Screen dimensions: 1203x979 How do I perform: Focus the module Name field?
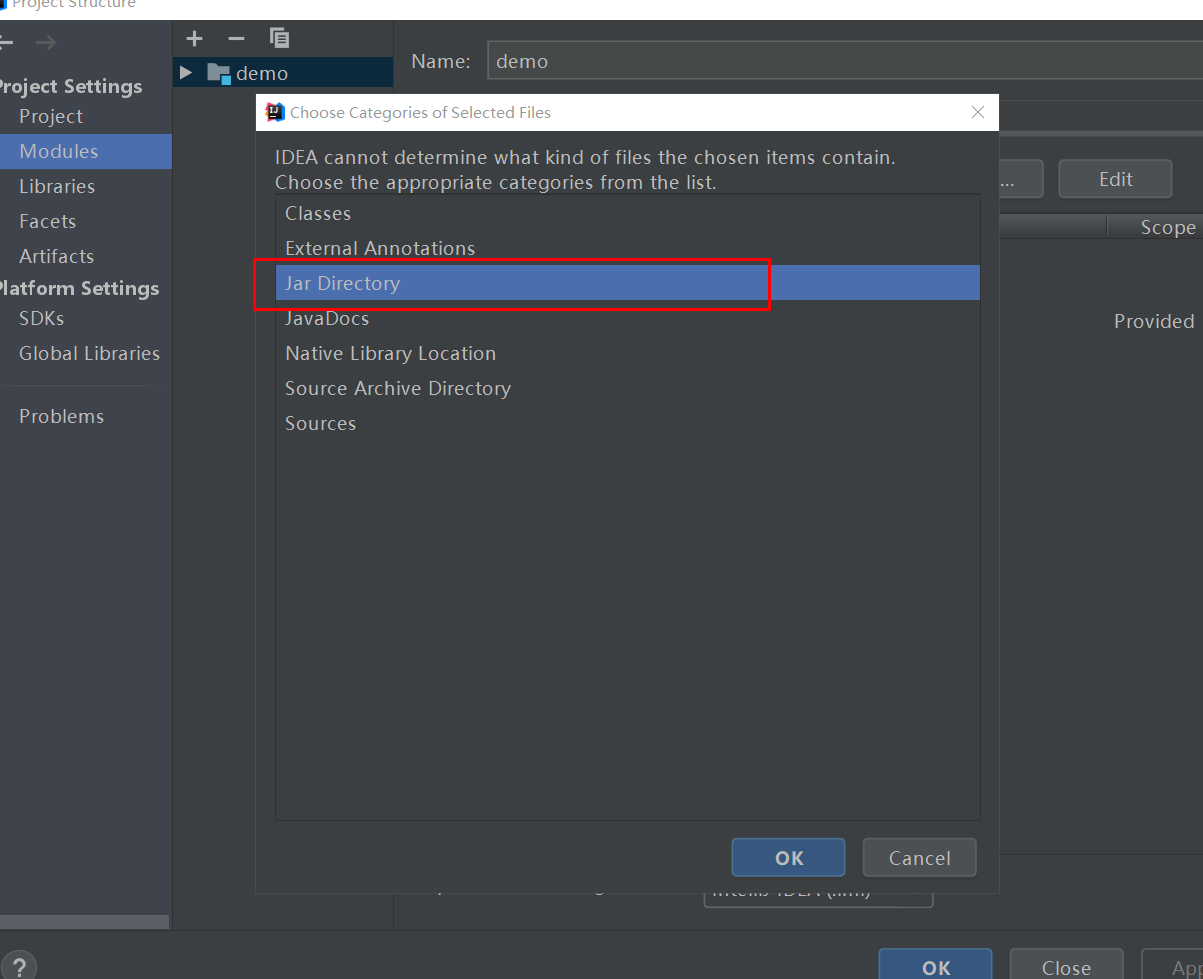coord(844,61)
